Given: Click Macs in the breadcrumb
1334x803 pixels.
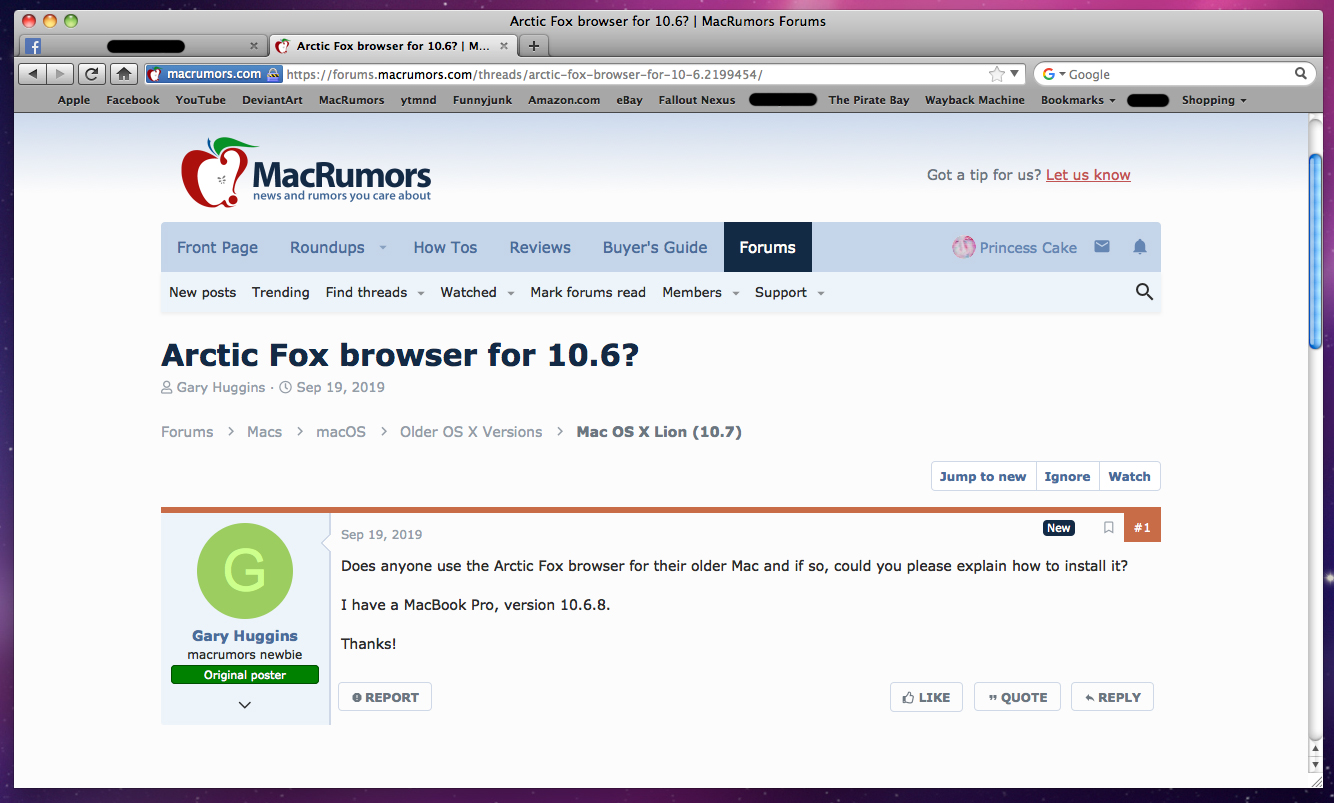Looking at the screenshot, I should (x=265, y=432).
